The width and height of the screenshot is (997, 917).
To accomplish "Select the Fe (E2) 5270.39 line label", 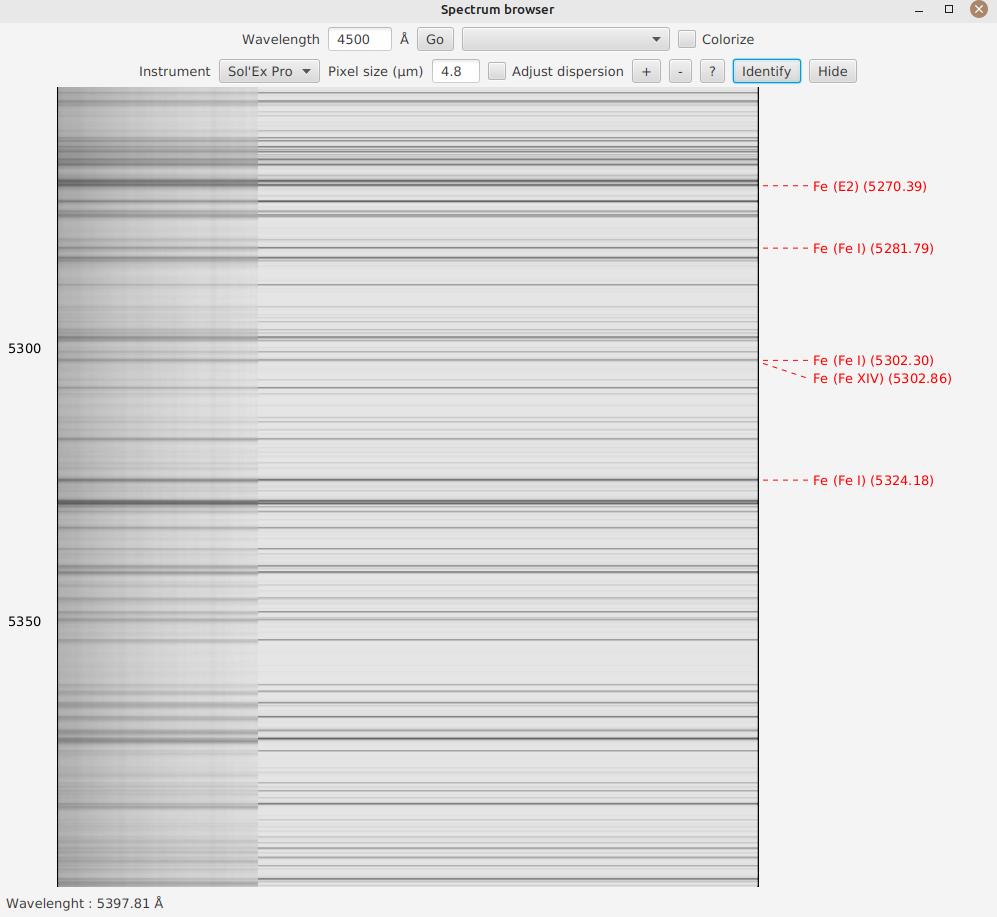I will pos(869,186).
